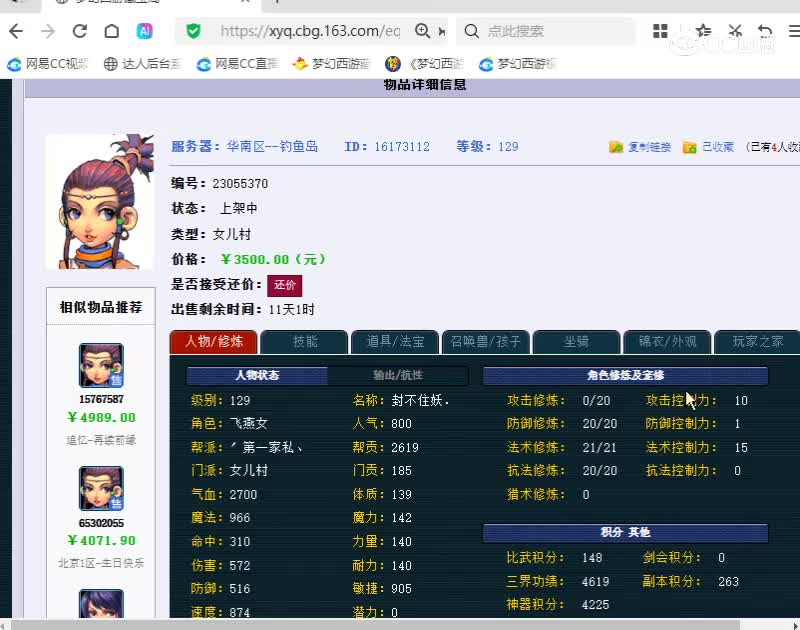
Task: Open the browser apps grid icon
Action: tap(660, 31)
